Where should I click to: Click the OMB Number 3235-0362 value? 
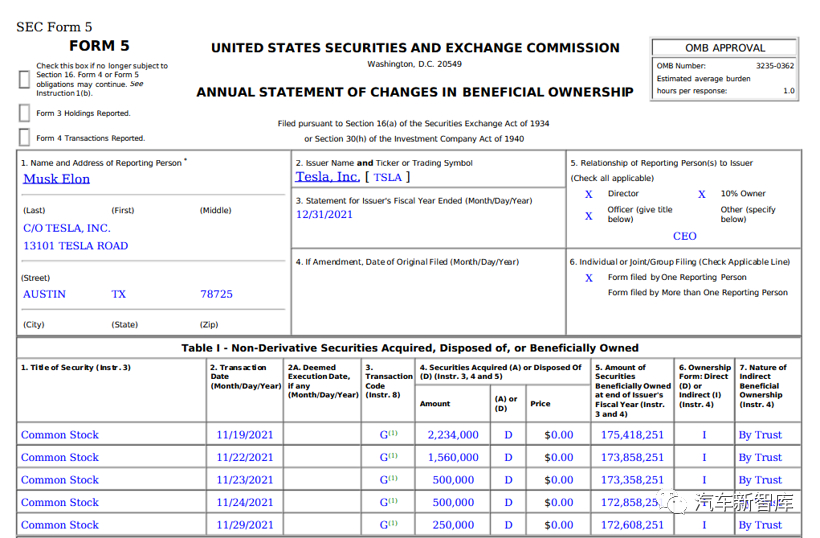pos(775,66)
